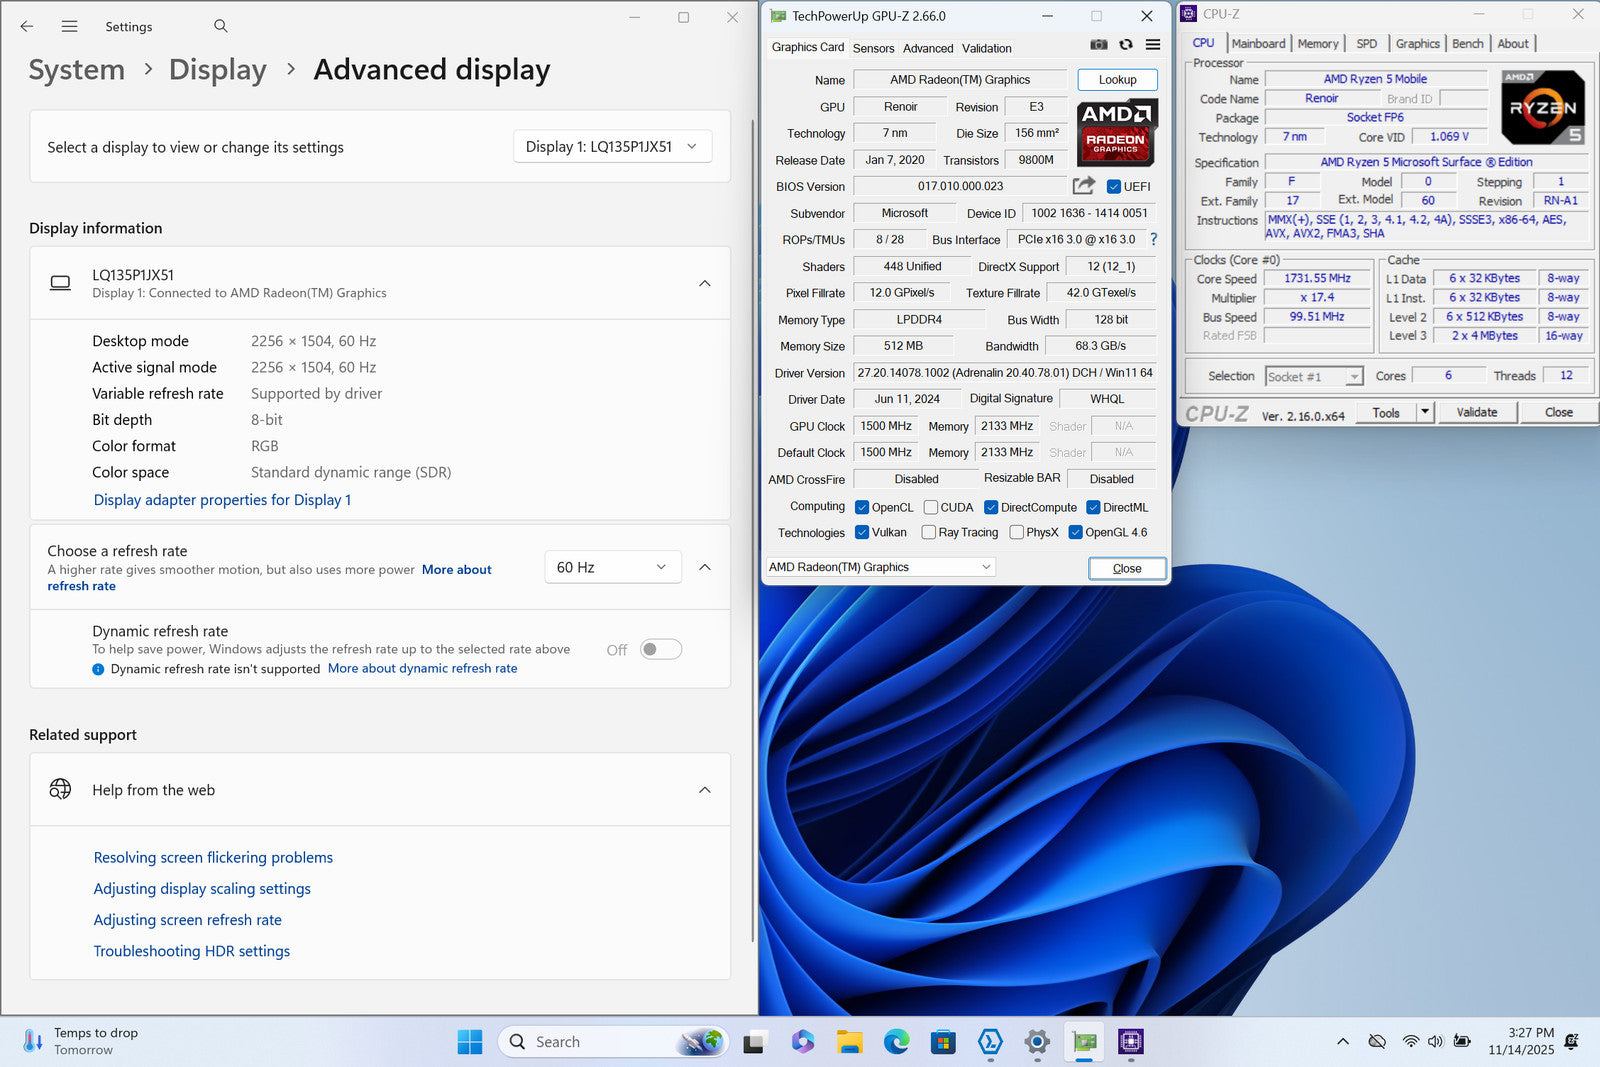Open the Settings navigation hamburger menu
Image resolution: width=1600 pixels, height=1067 pixels.
point(69,27)
